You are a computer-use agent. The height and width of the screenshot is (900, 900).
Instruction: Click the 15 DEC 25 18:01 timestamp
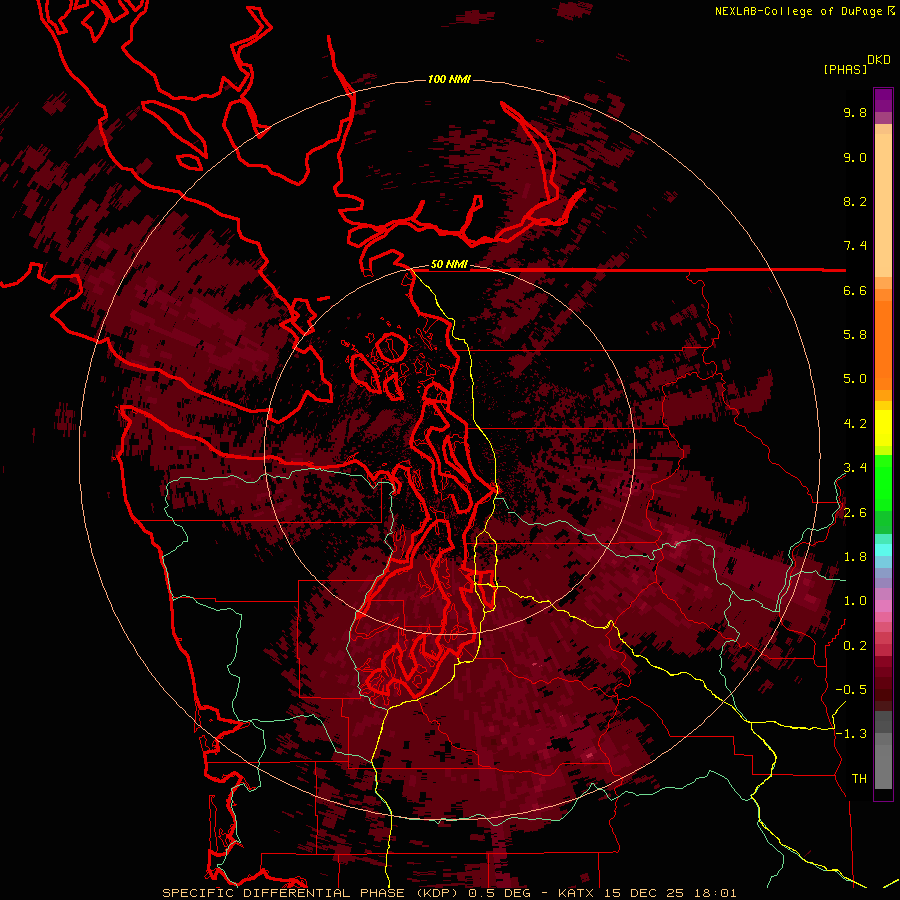(670, 893)
